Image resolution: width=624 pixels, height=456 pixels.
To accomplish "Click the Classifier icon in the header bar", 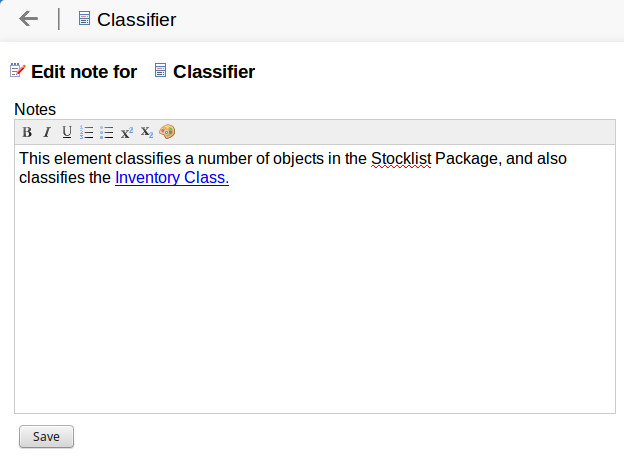I will pos(84,19).
